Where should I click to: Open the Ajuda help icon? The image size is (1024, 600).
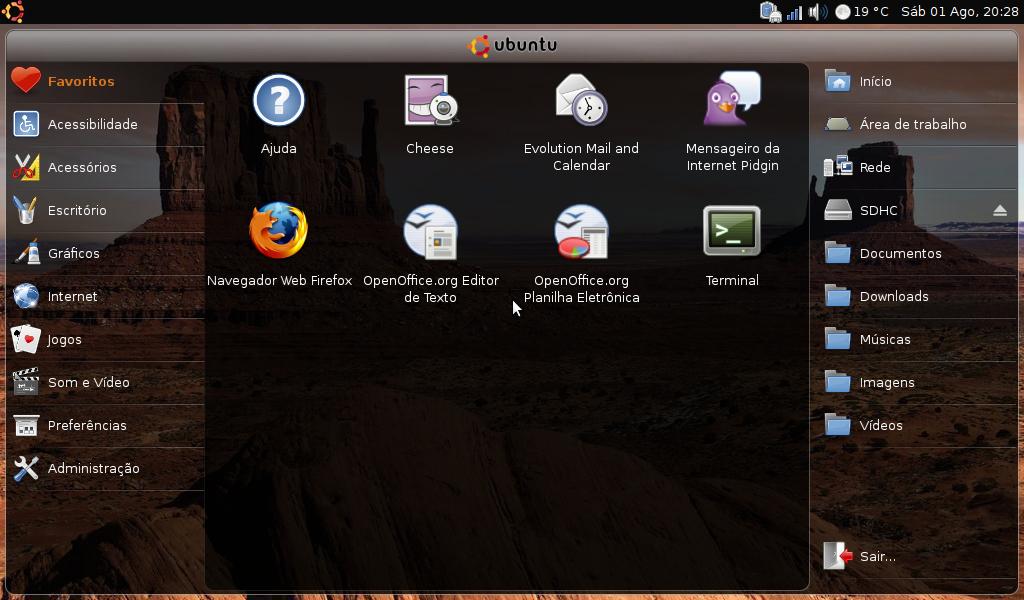click(279, 115)
